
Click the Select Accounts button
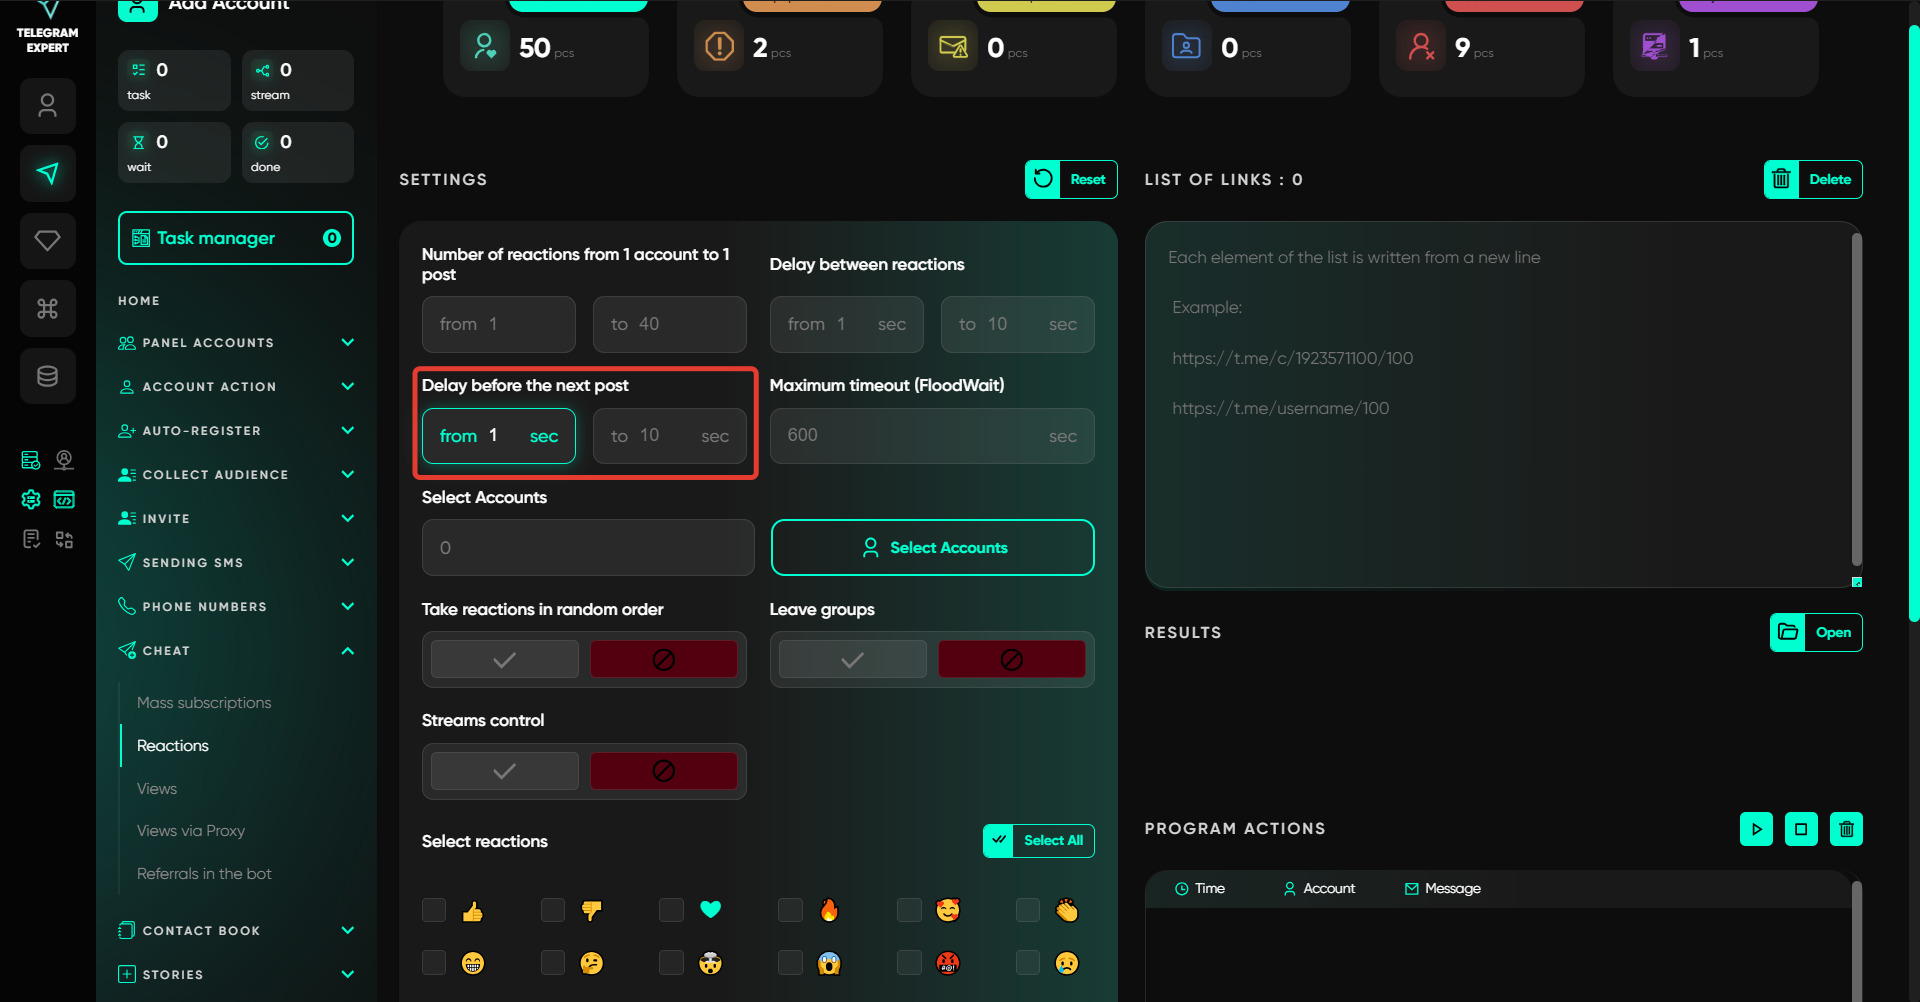932,548
